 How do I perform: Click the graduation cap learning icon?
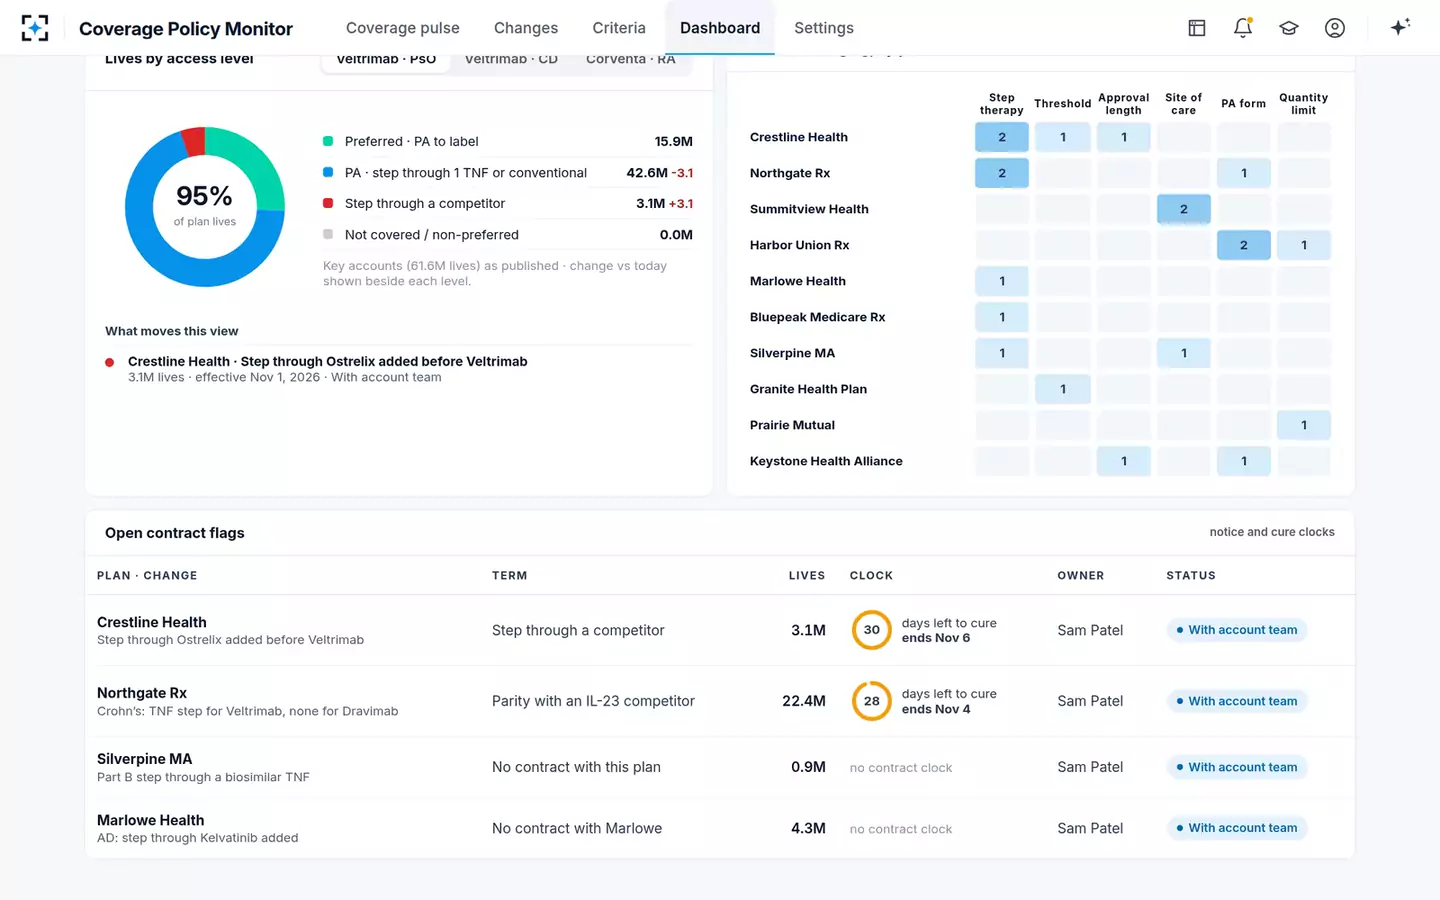tap(1289, 28)
